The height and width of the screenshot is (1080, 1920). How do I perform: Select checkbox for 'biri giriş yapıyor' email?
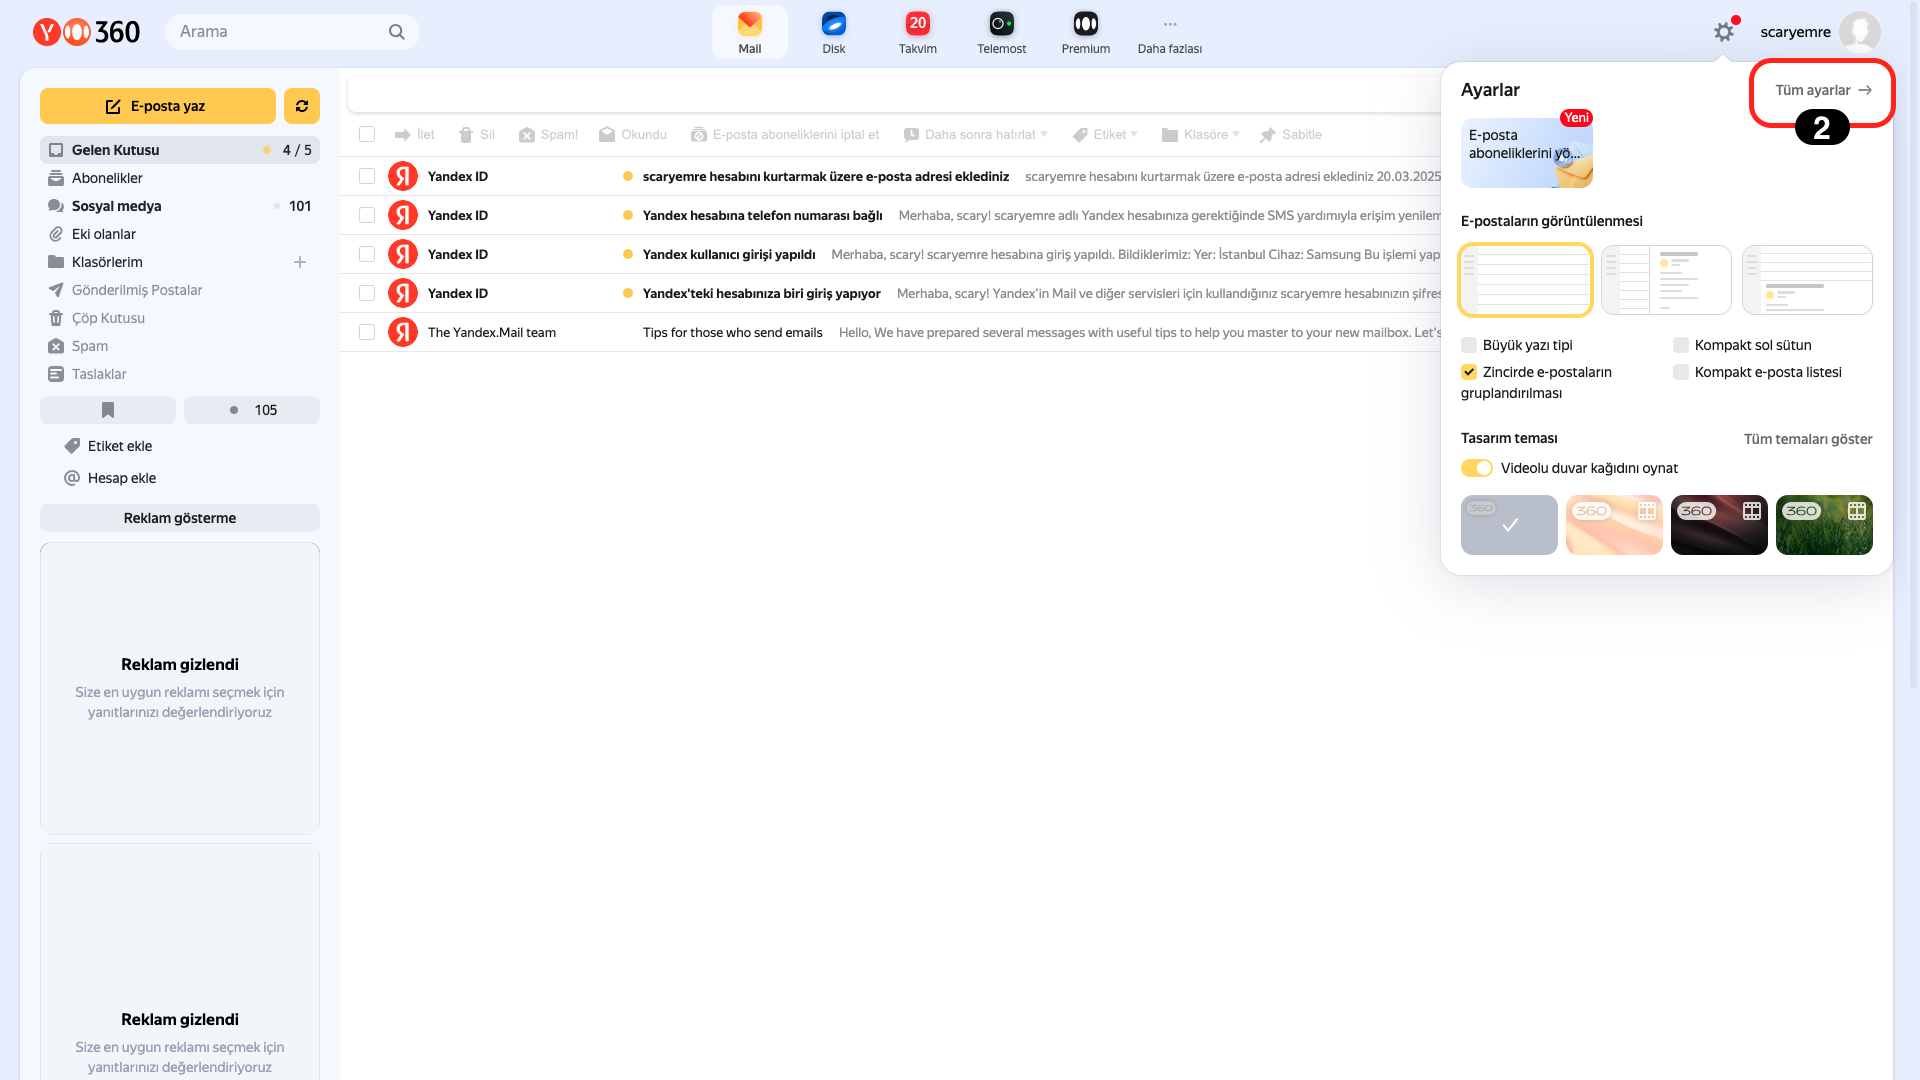[367, 293]
